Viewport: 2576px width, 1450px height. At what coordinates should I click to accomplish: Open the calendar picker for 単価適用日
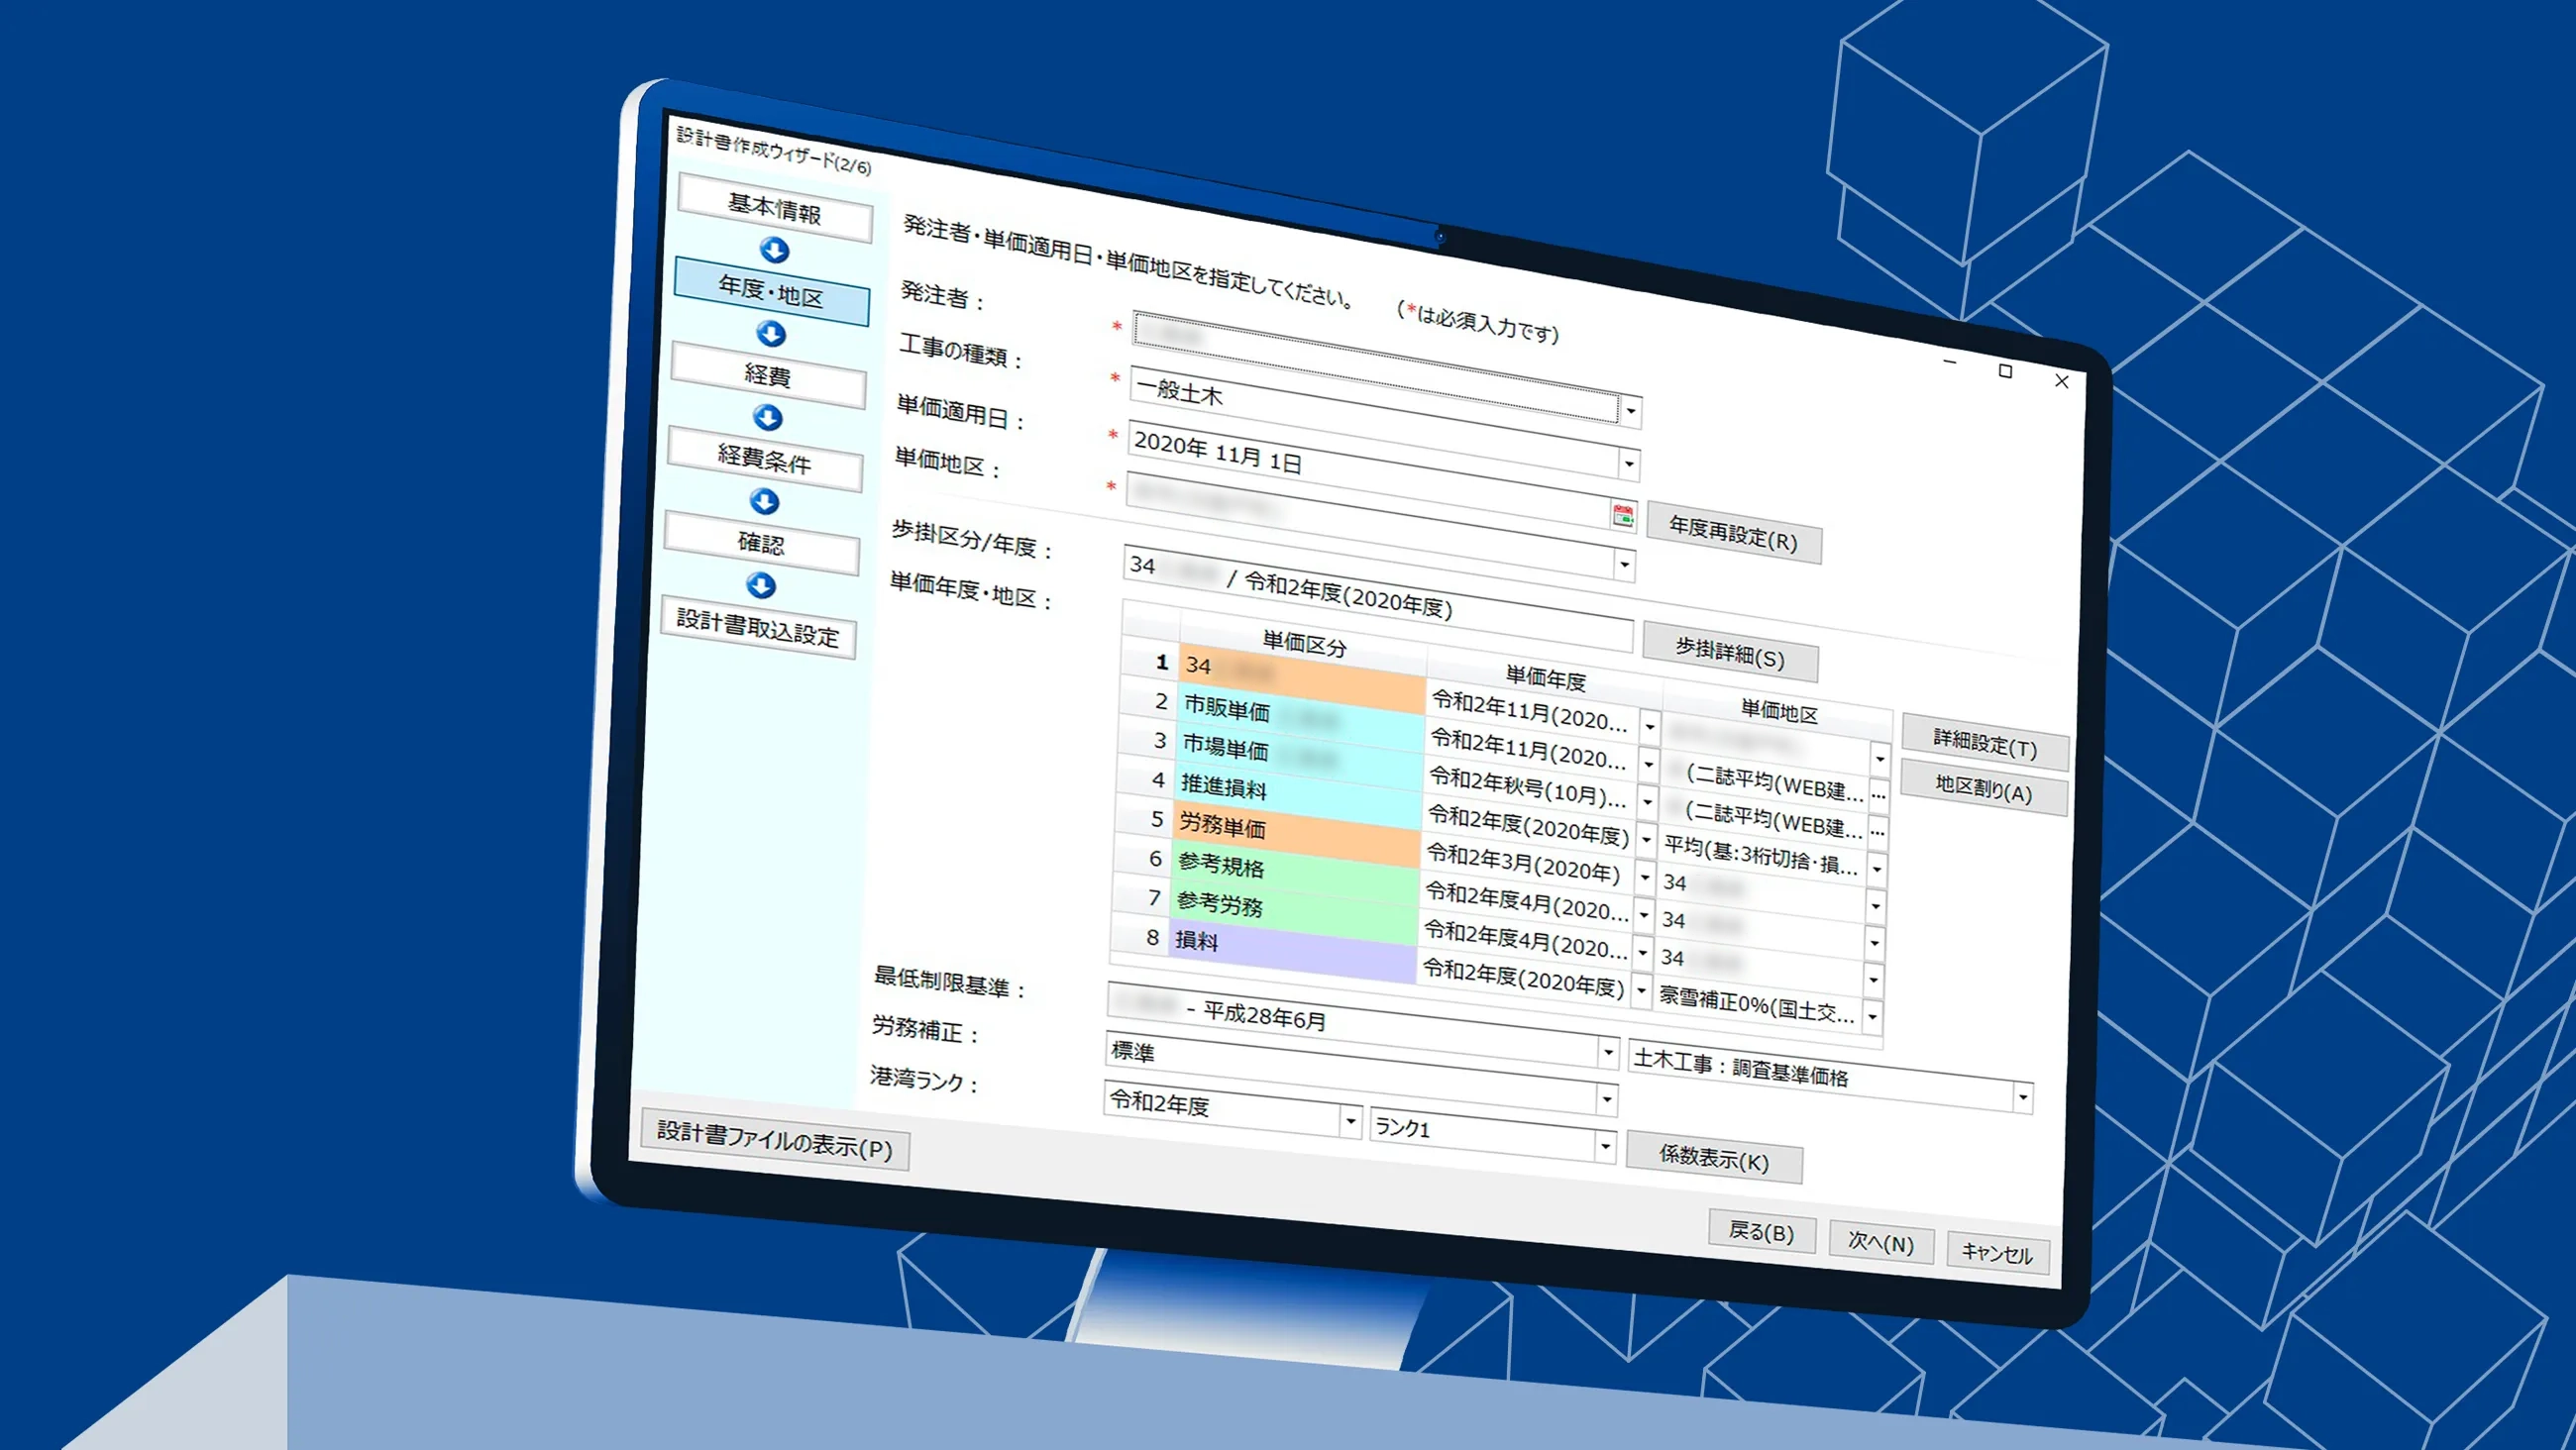[1623, 515]
